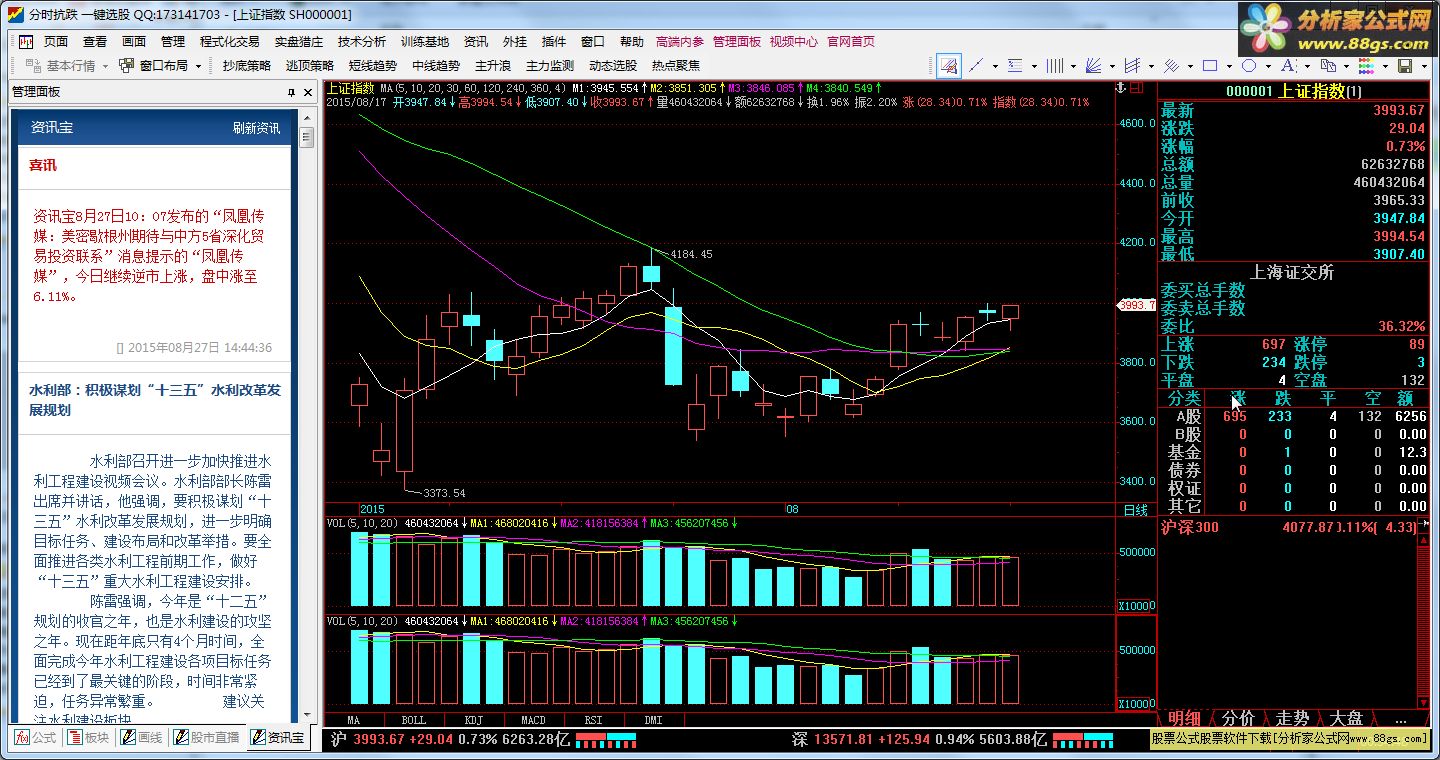Image resolution: width=1440 pixels, height=760 pixels.
Task: Open the save icon dropdown arrow
Action: (x=1424, y=66)
